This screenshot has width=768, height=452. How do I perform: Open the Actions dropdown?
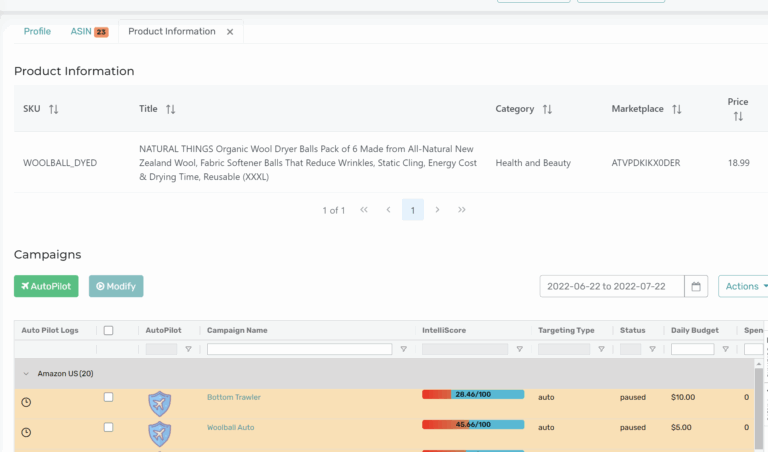pos(743,286)
